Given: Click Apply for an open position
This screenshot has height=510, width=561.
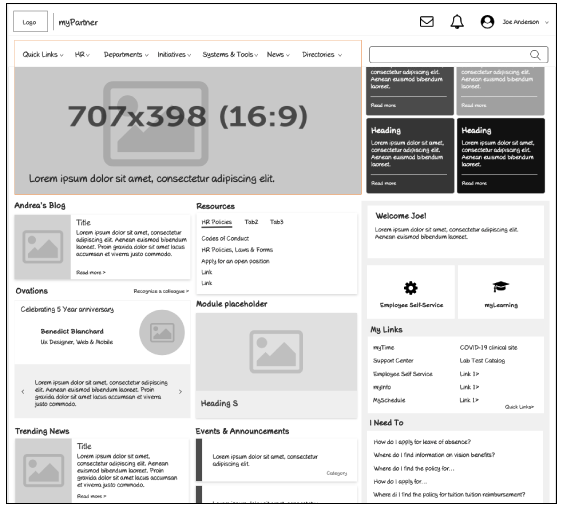Looking at the screenshot, I should coord(235,261).
